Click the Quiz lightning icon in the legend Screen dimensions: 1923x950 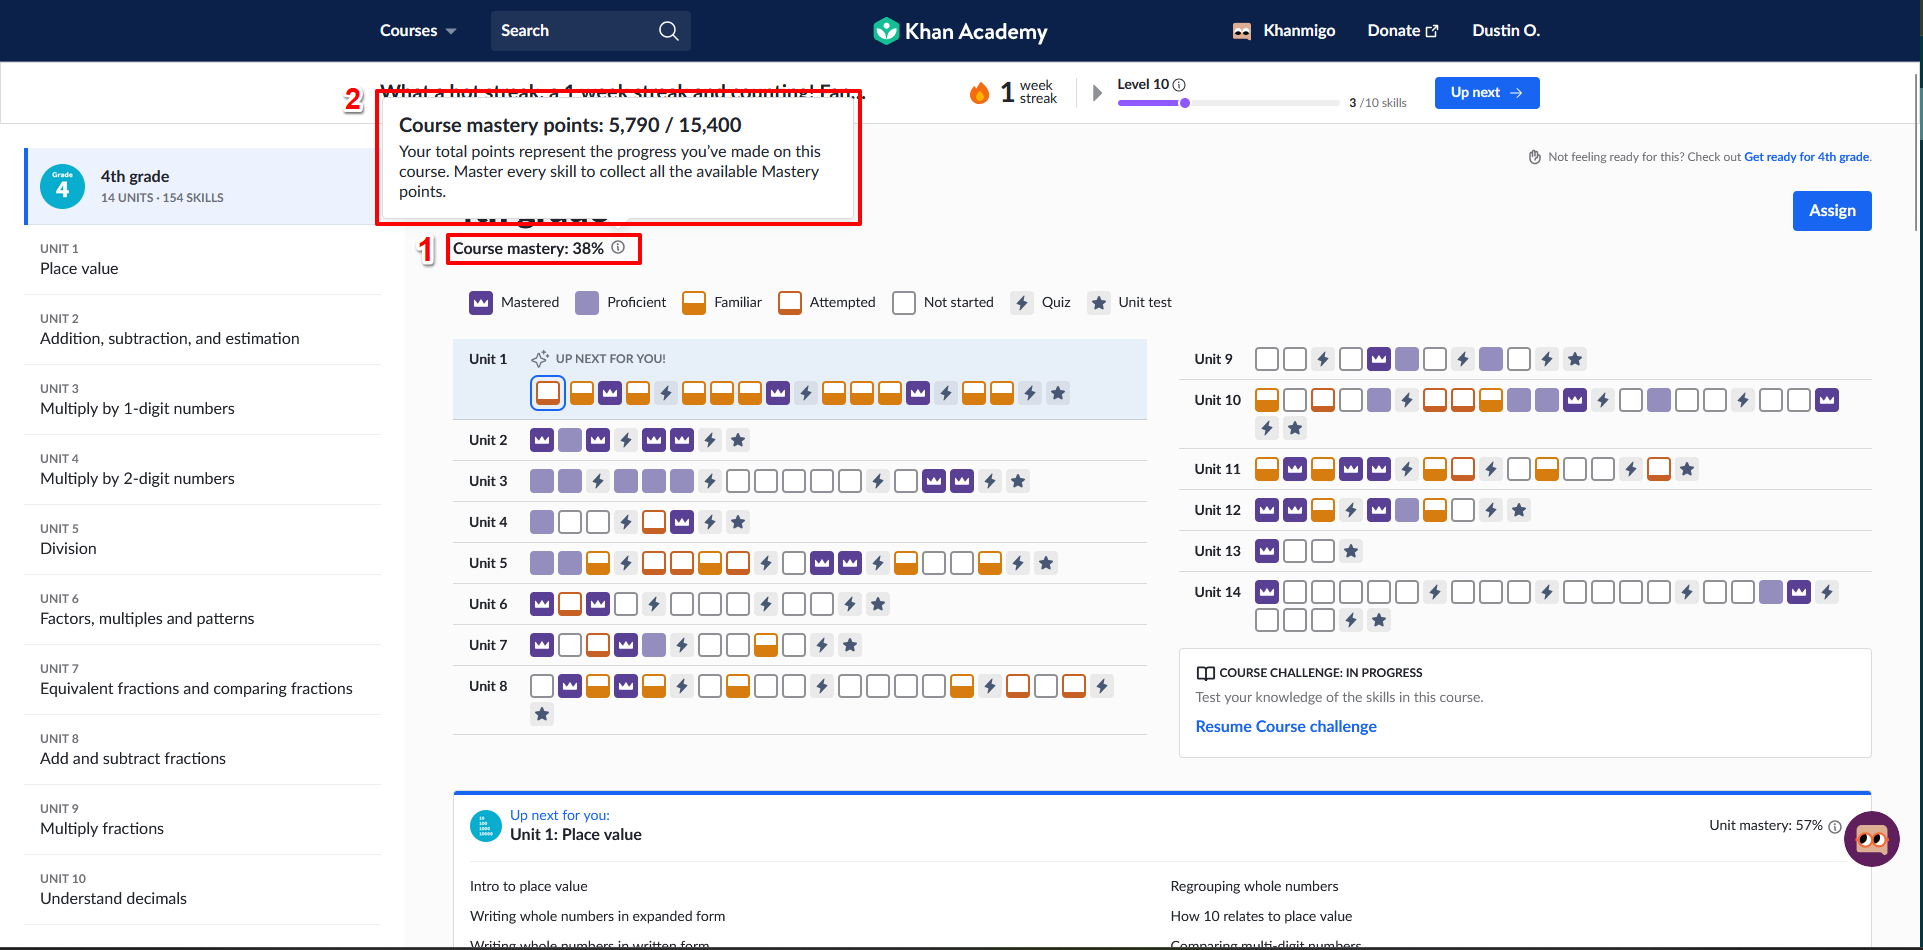point(1021,302)
